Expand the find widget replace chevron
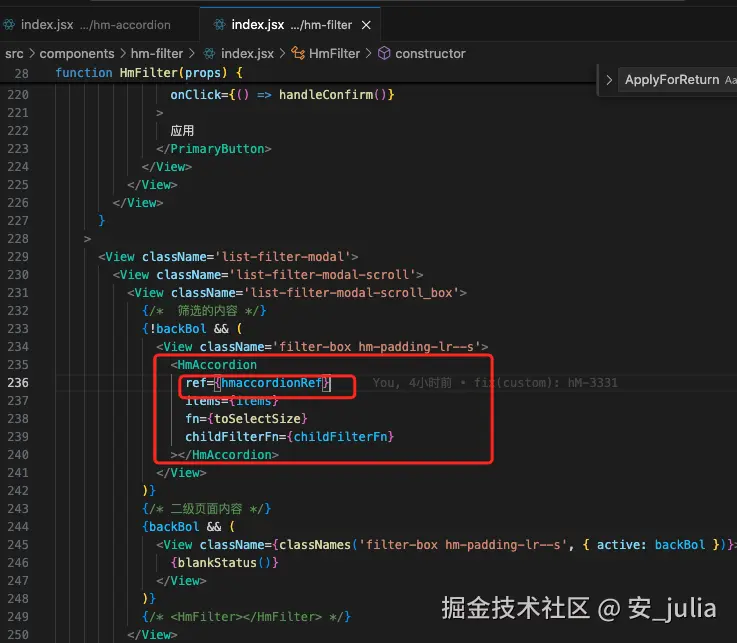737x643 pixels. pyautogui.click(x=609, y=80)
